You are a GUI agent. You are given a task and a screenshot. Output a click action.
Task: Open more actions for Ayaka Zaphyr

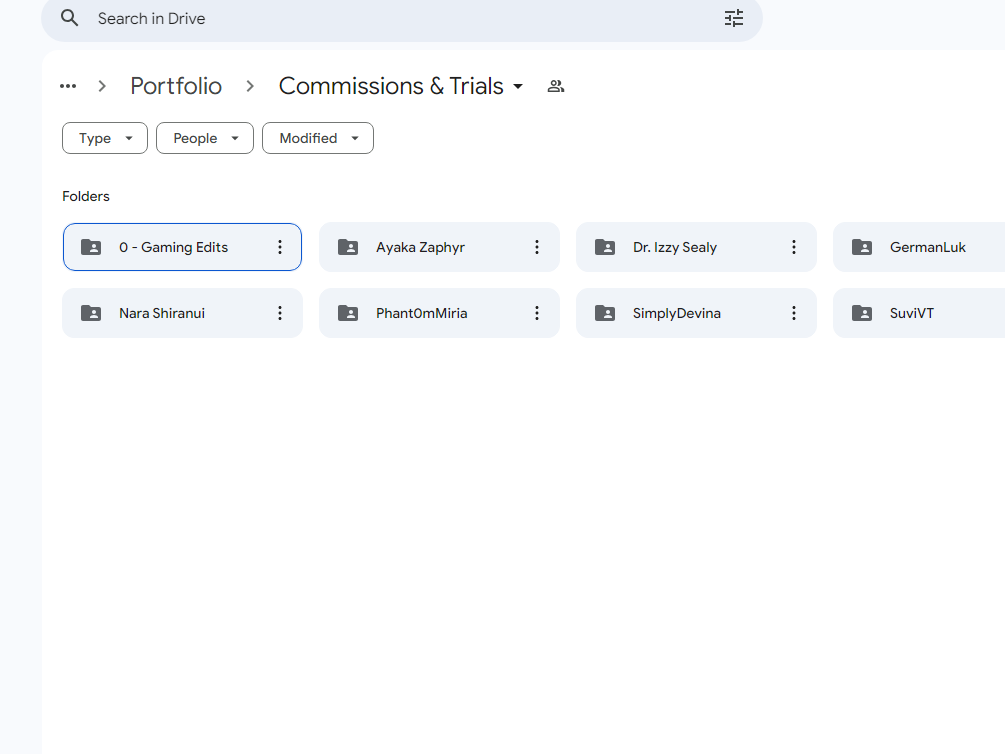coord(537,247)
